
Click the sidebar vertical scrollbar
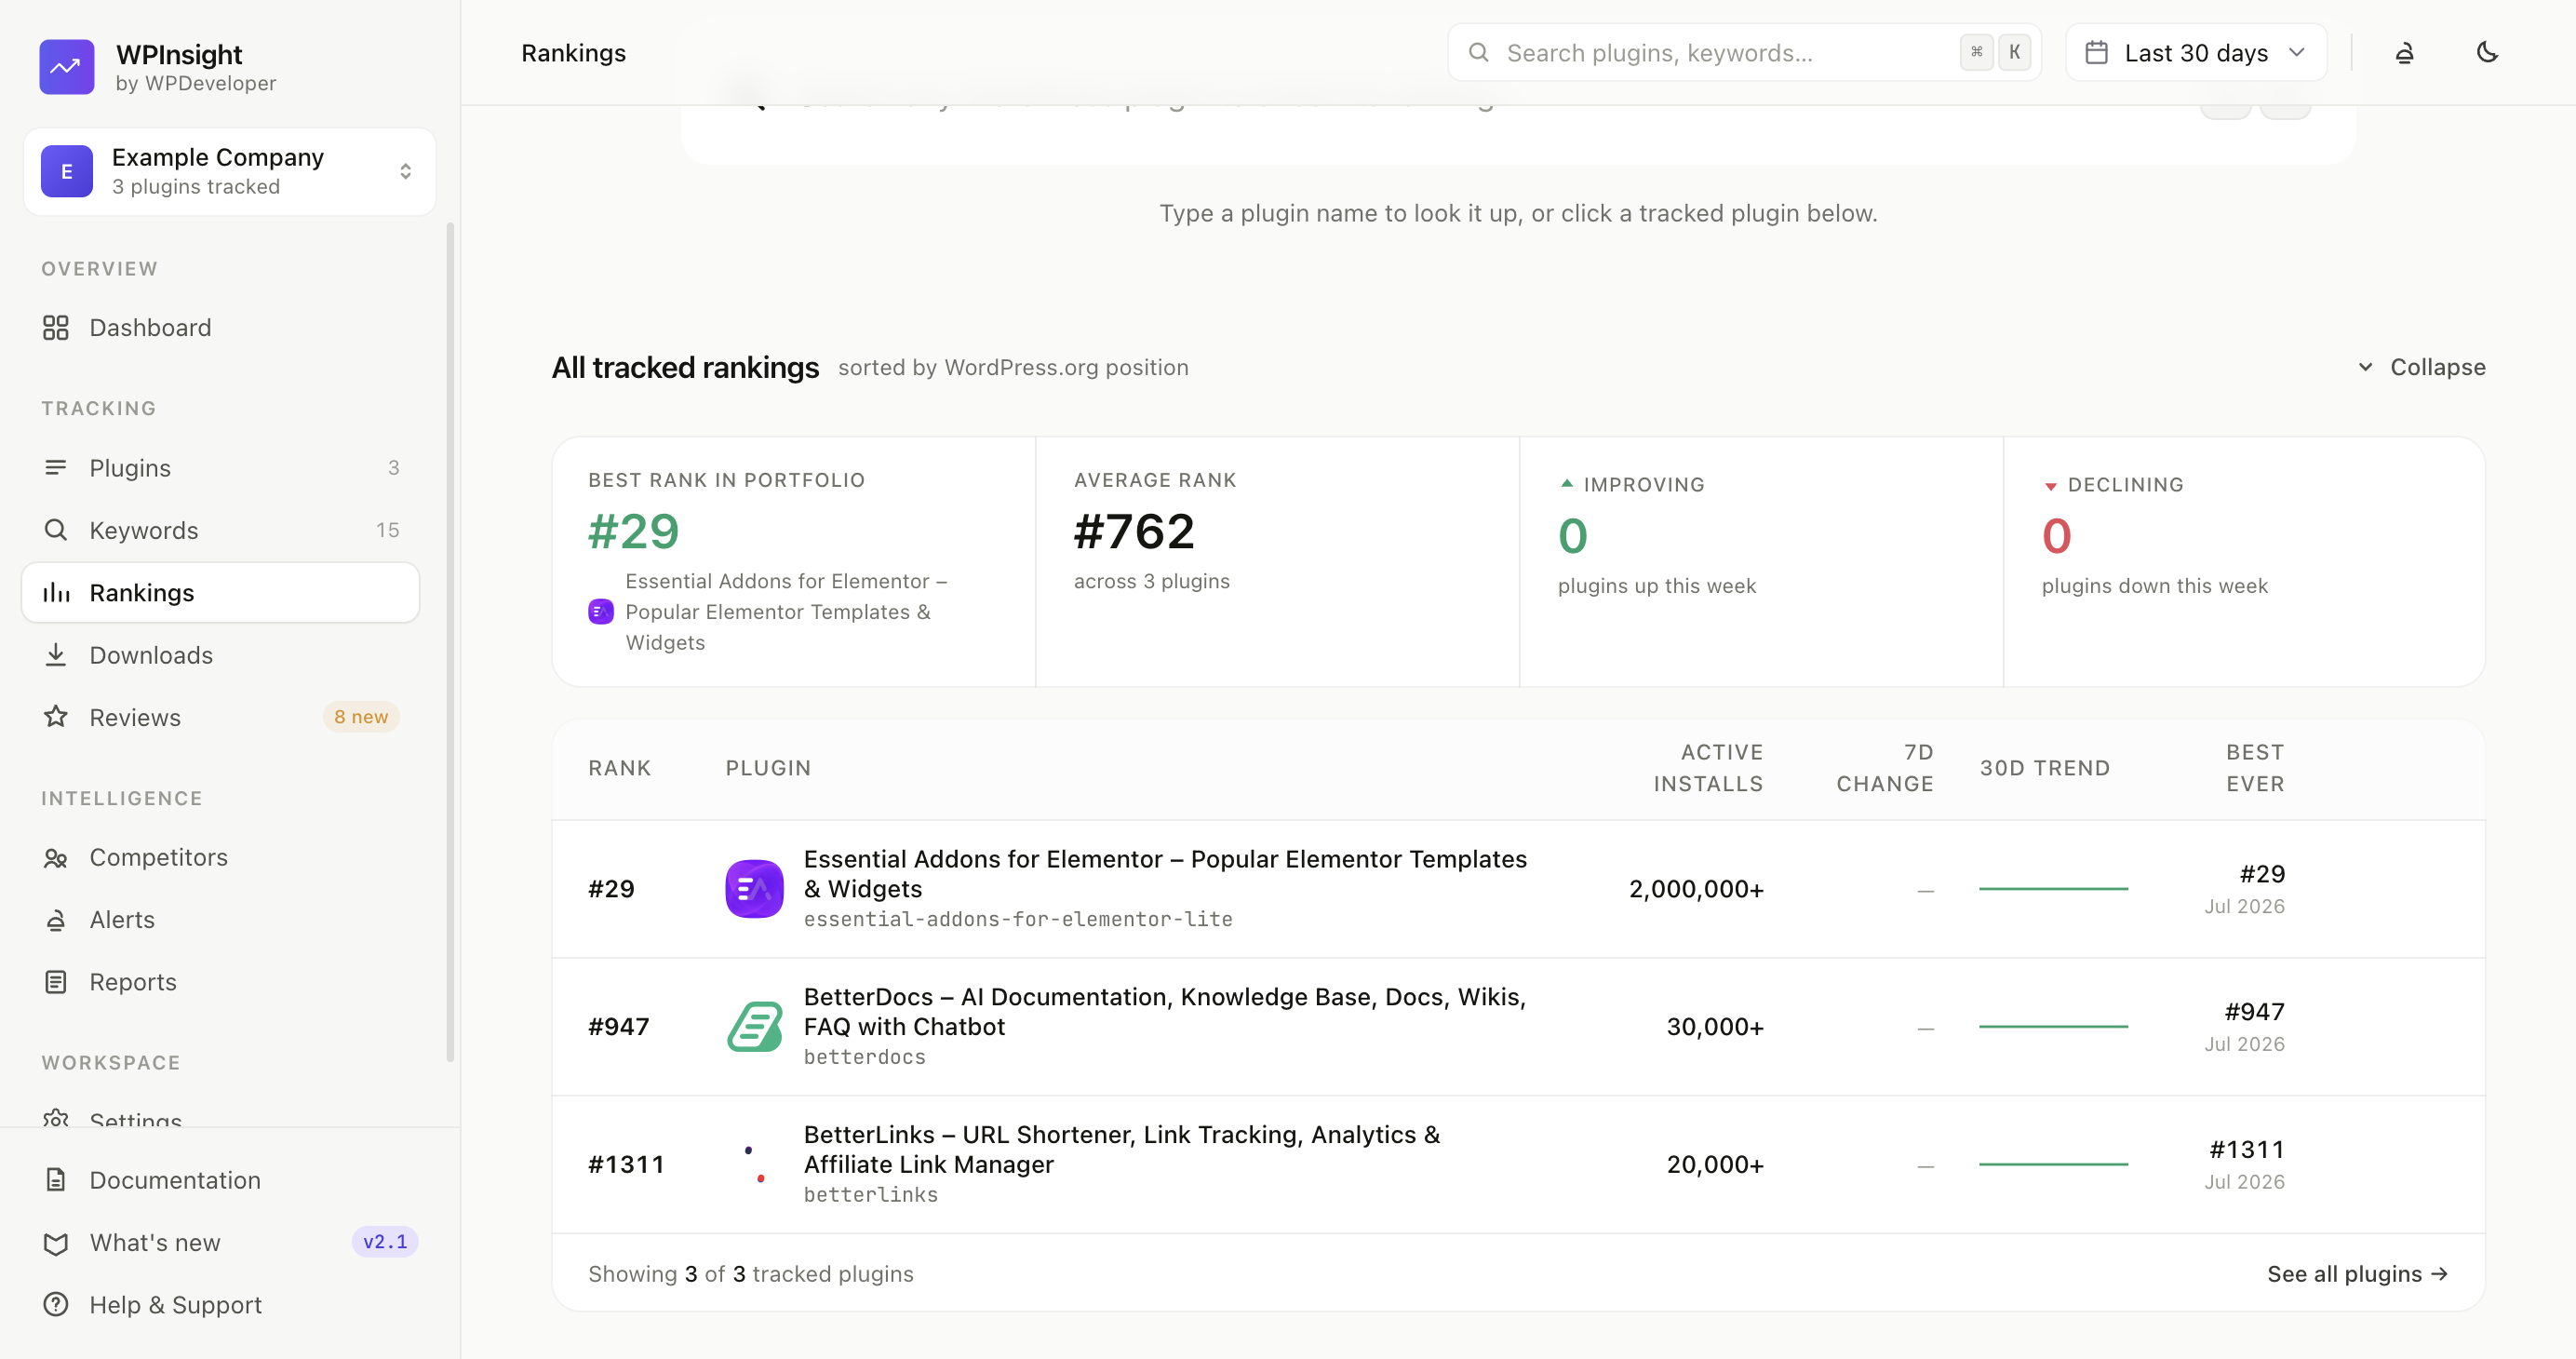coord(450,640)
